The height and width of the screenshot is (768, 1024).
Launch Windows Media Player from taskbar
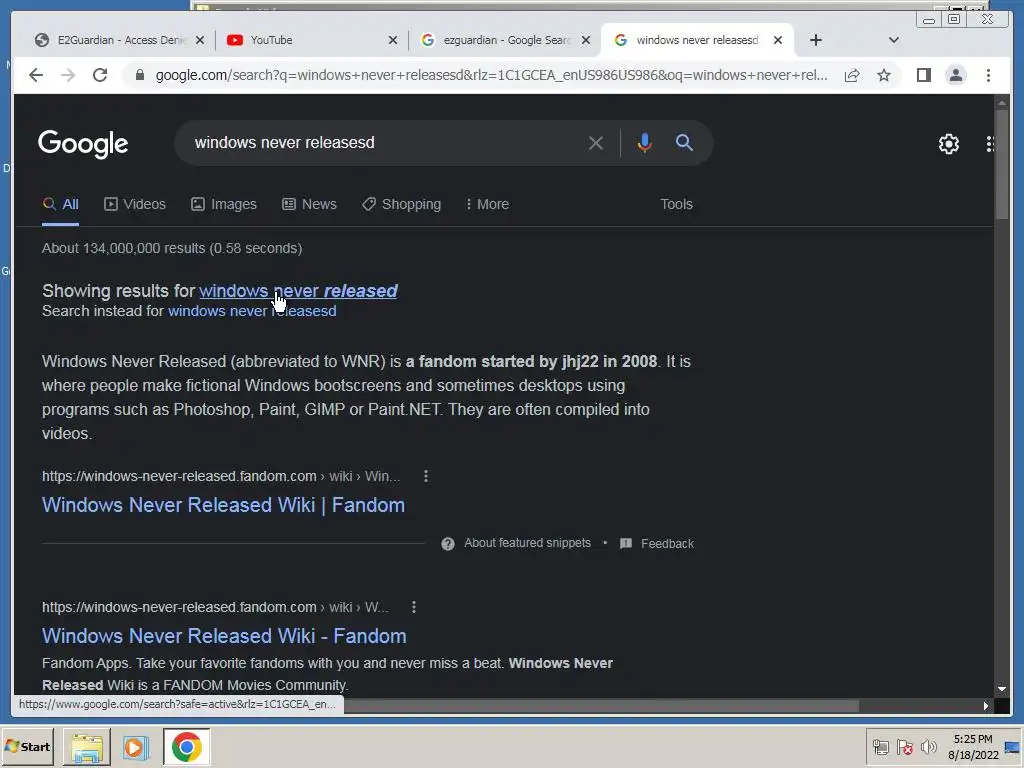(136, 747)
